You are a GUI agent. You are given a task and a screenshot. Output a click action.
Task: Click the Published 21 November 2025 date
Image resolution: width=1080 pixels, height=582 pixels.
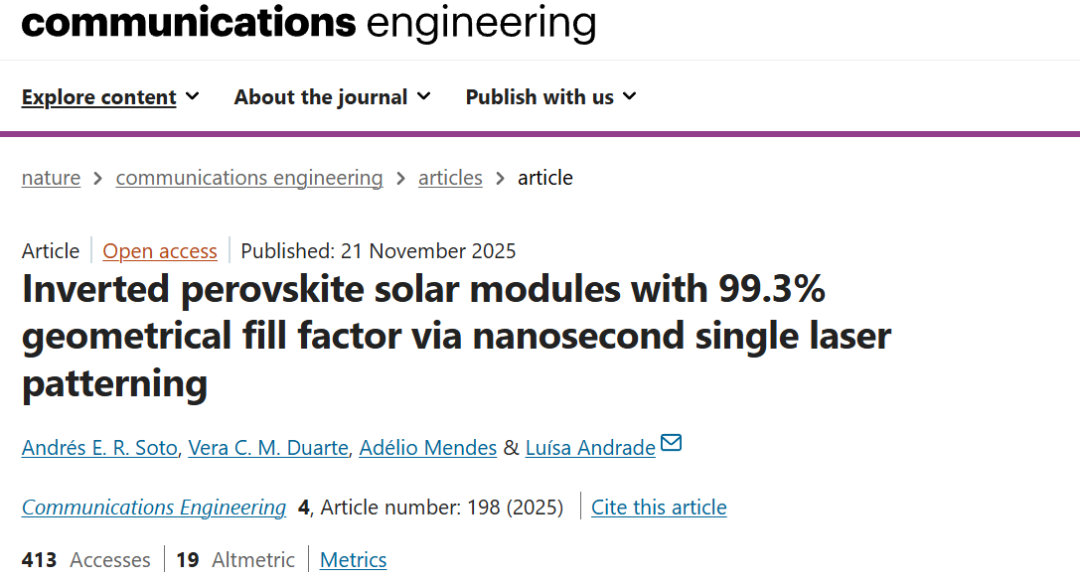pos(378,251)
